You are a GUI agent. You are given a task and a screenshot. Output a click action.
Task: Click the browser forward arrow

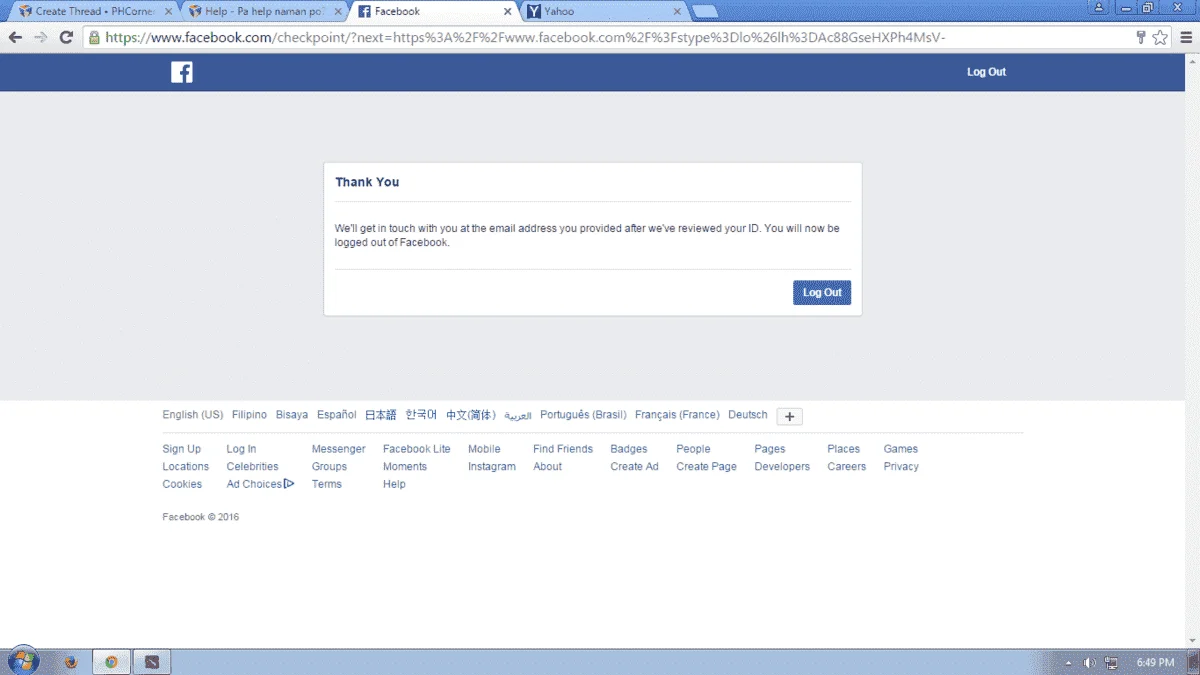(40, 37)
